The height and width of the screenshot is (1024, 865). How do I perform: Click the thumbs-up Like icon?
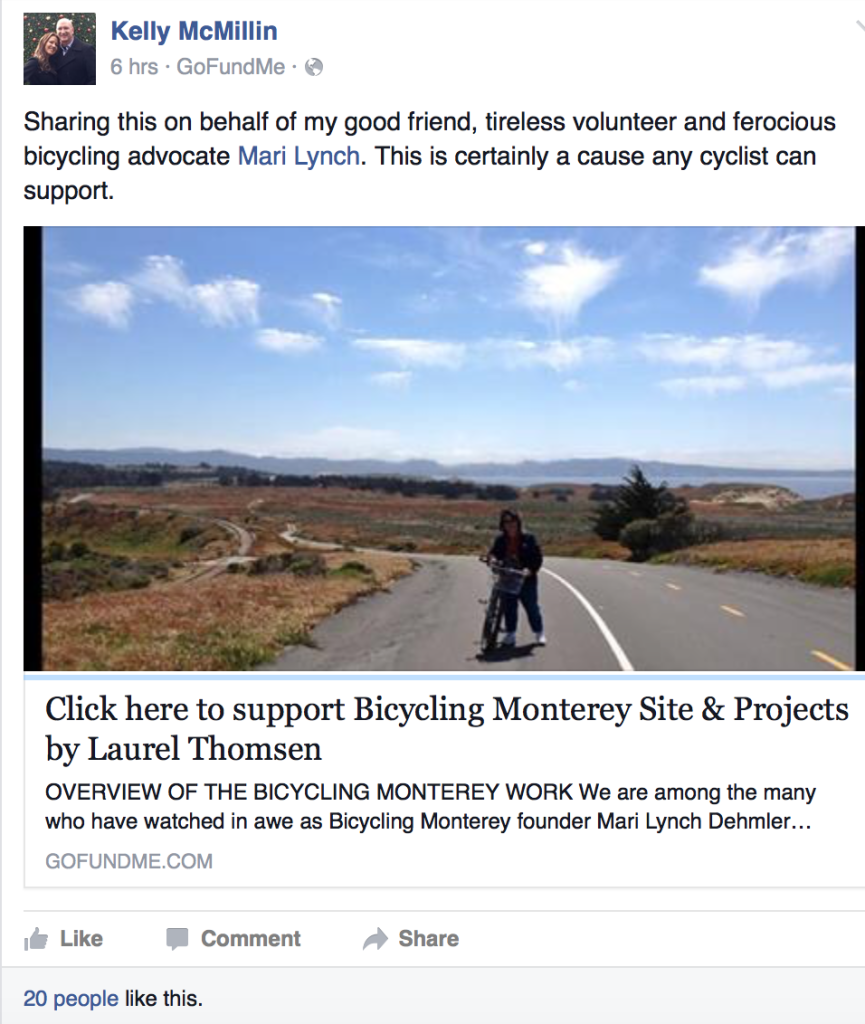(36, 939)
